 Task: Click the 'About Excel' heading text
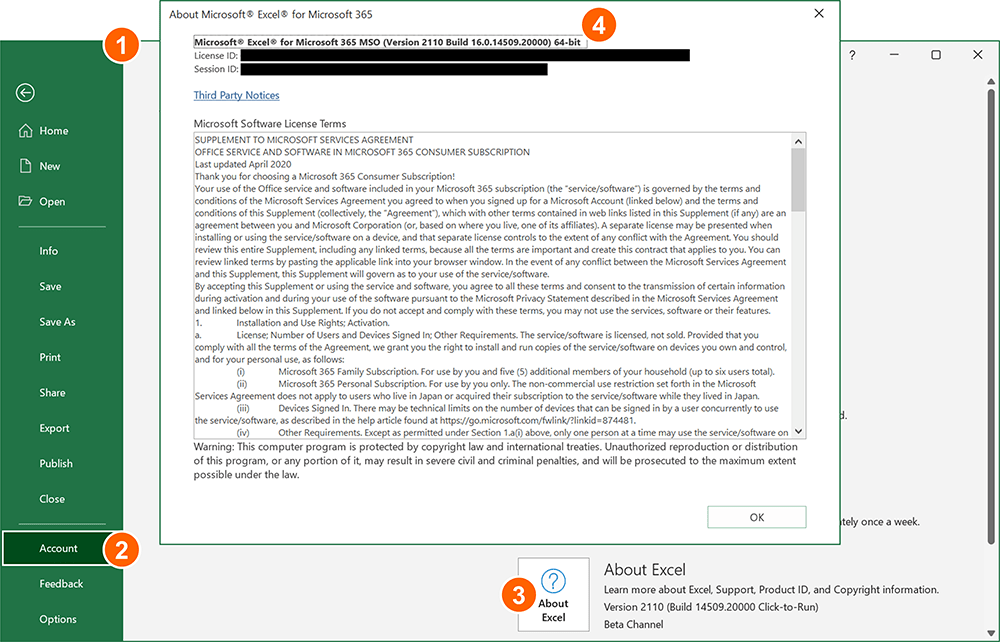645,569
